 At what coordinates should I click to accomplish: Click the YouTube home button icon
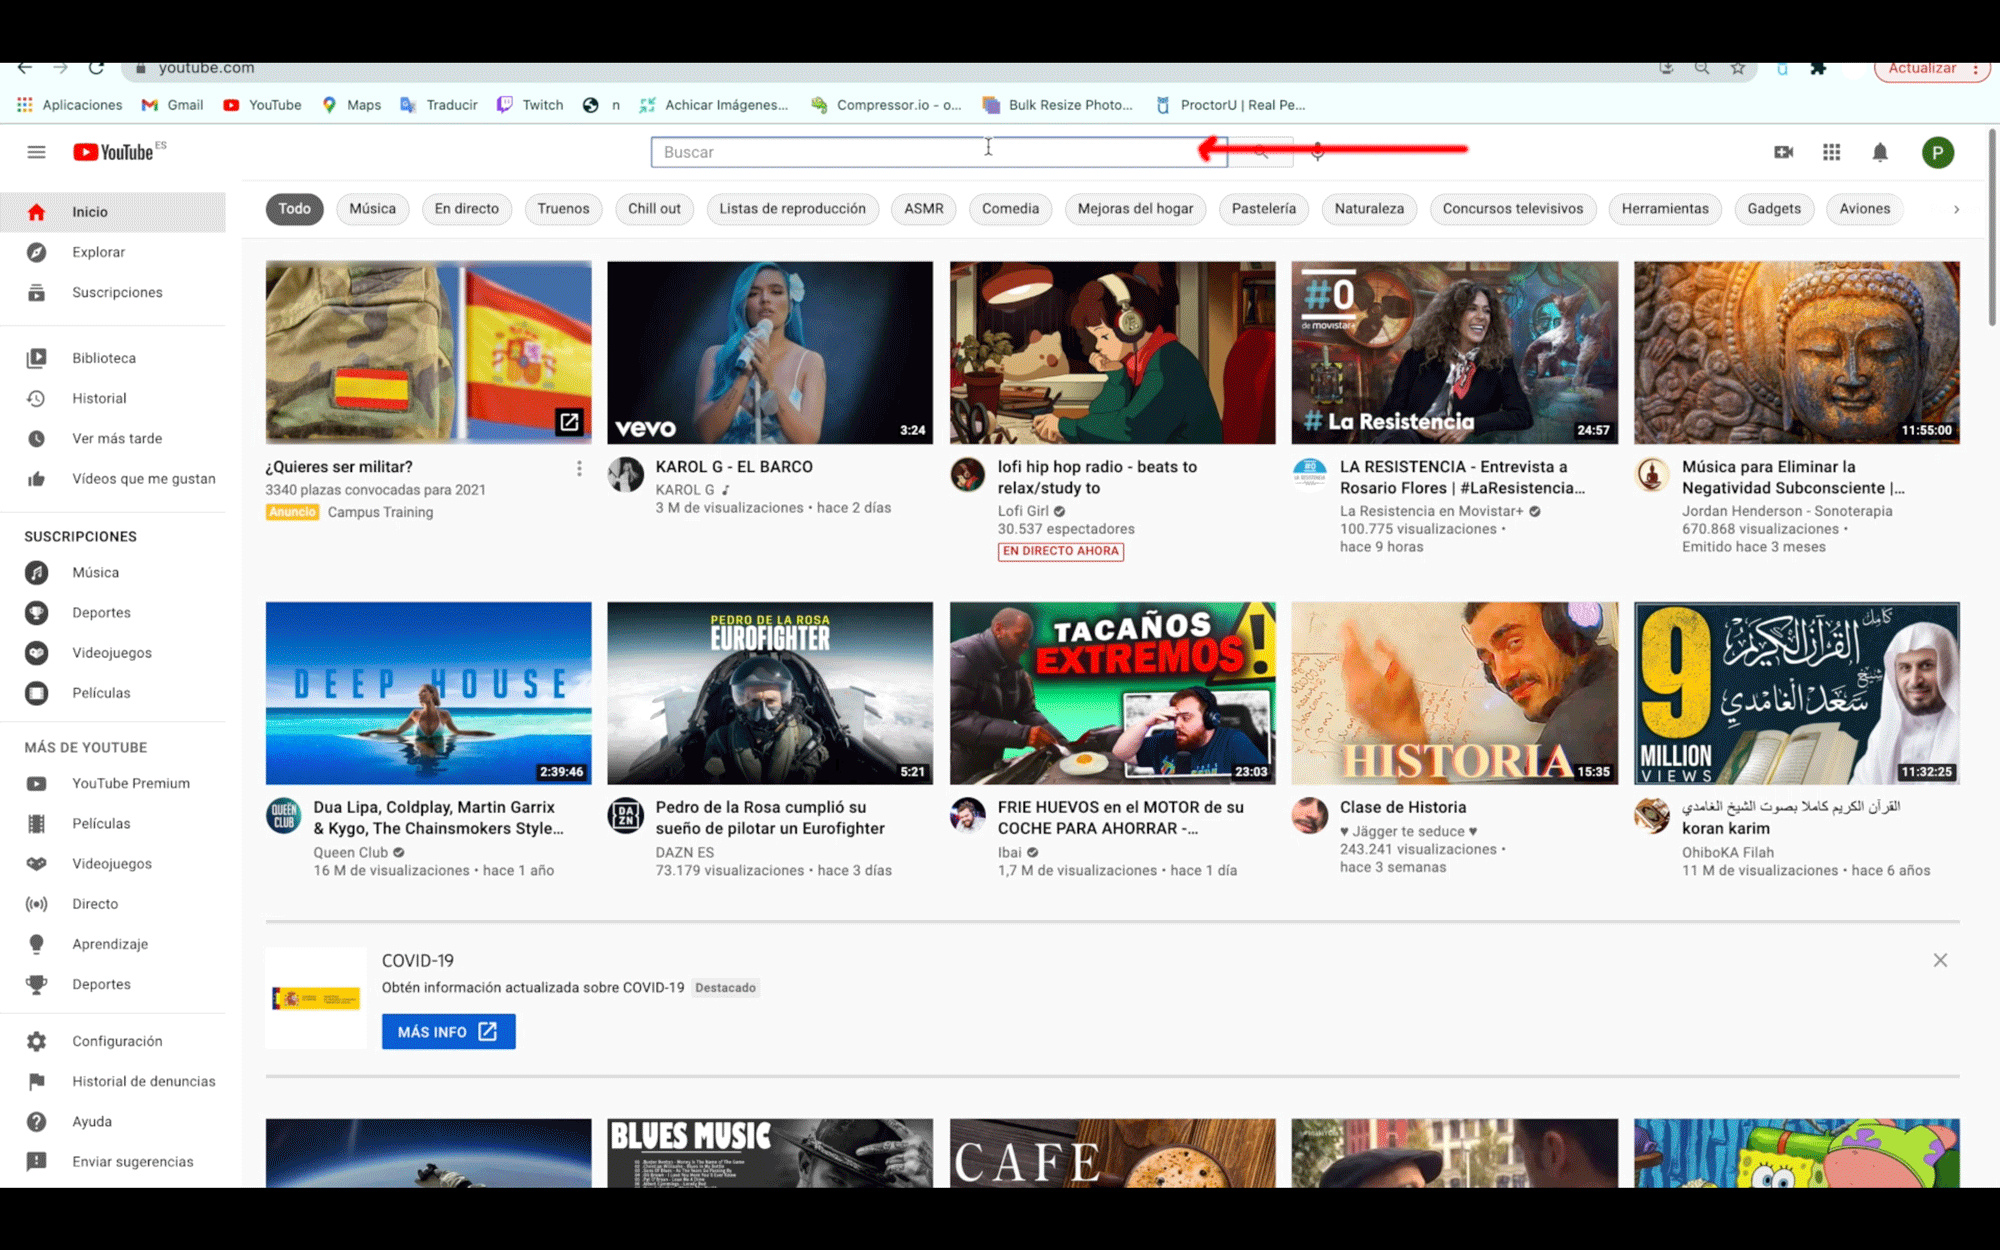coord(36,210)
